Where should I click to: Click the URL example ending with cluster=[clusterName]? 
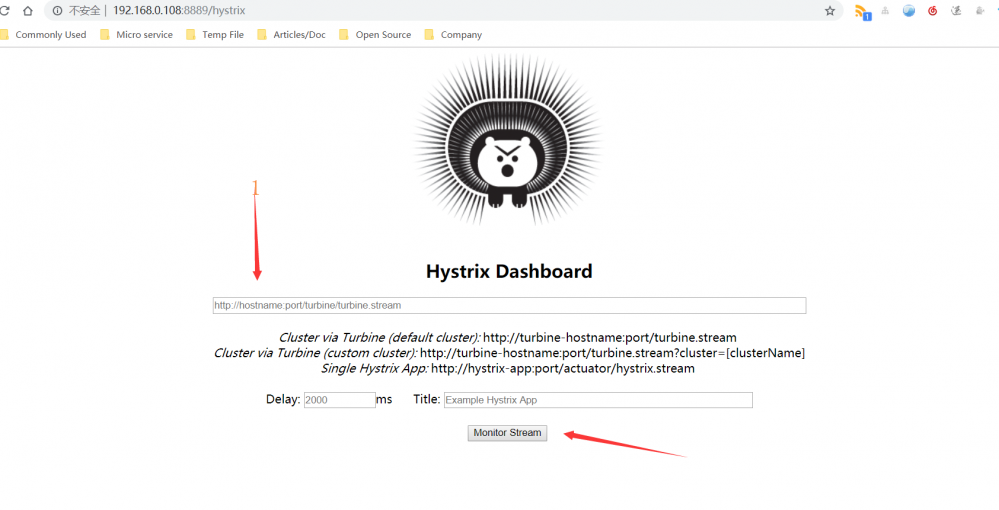coord(612,353)
